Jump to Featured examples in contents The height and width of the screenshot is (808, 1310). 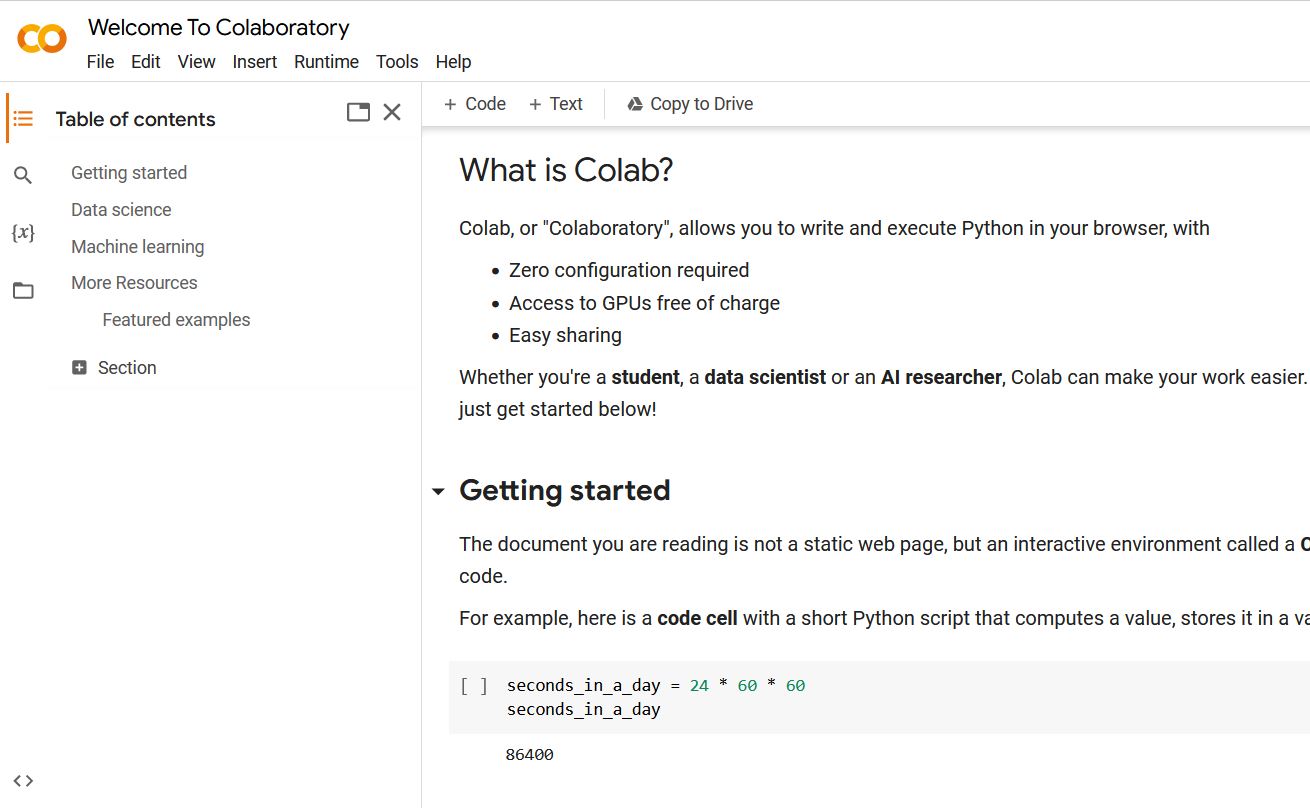point(176,320)
